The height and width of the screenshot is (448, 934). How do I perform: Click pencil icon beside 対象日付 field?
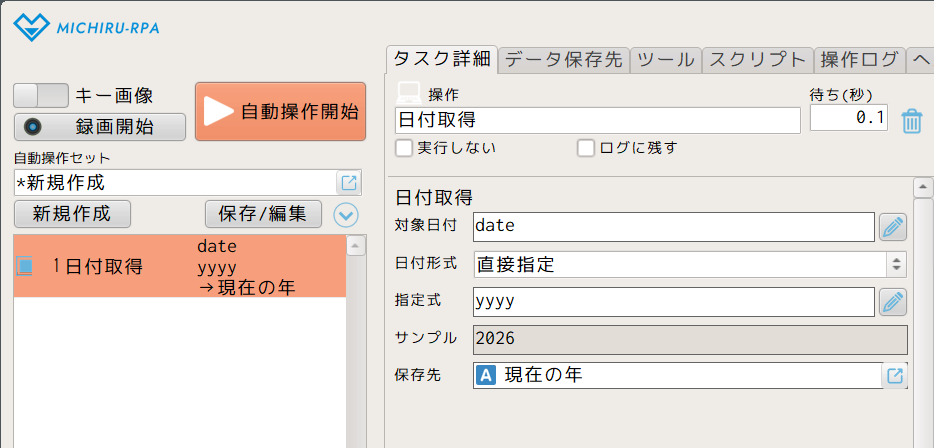[892, 227]
